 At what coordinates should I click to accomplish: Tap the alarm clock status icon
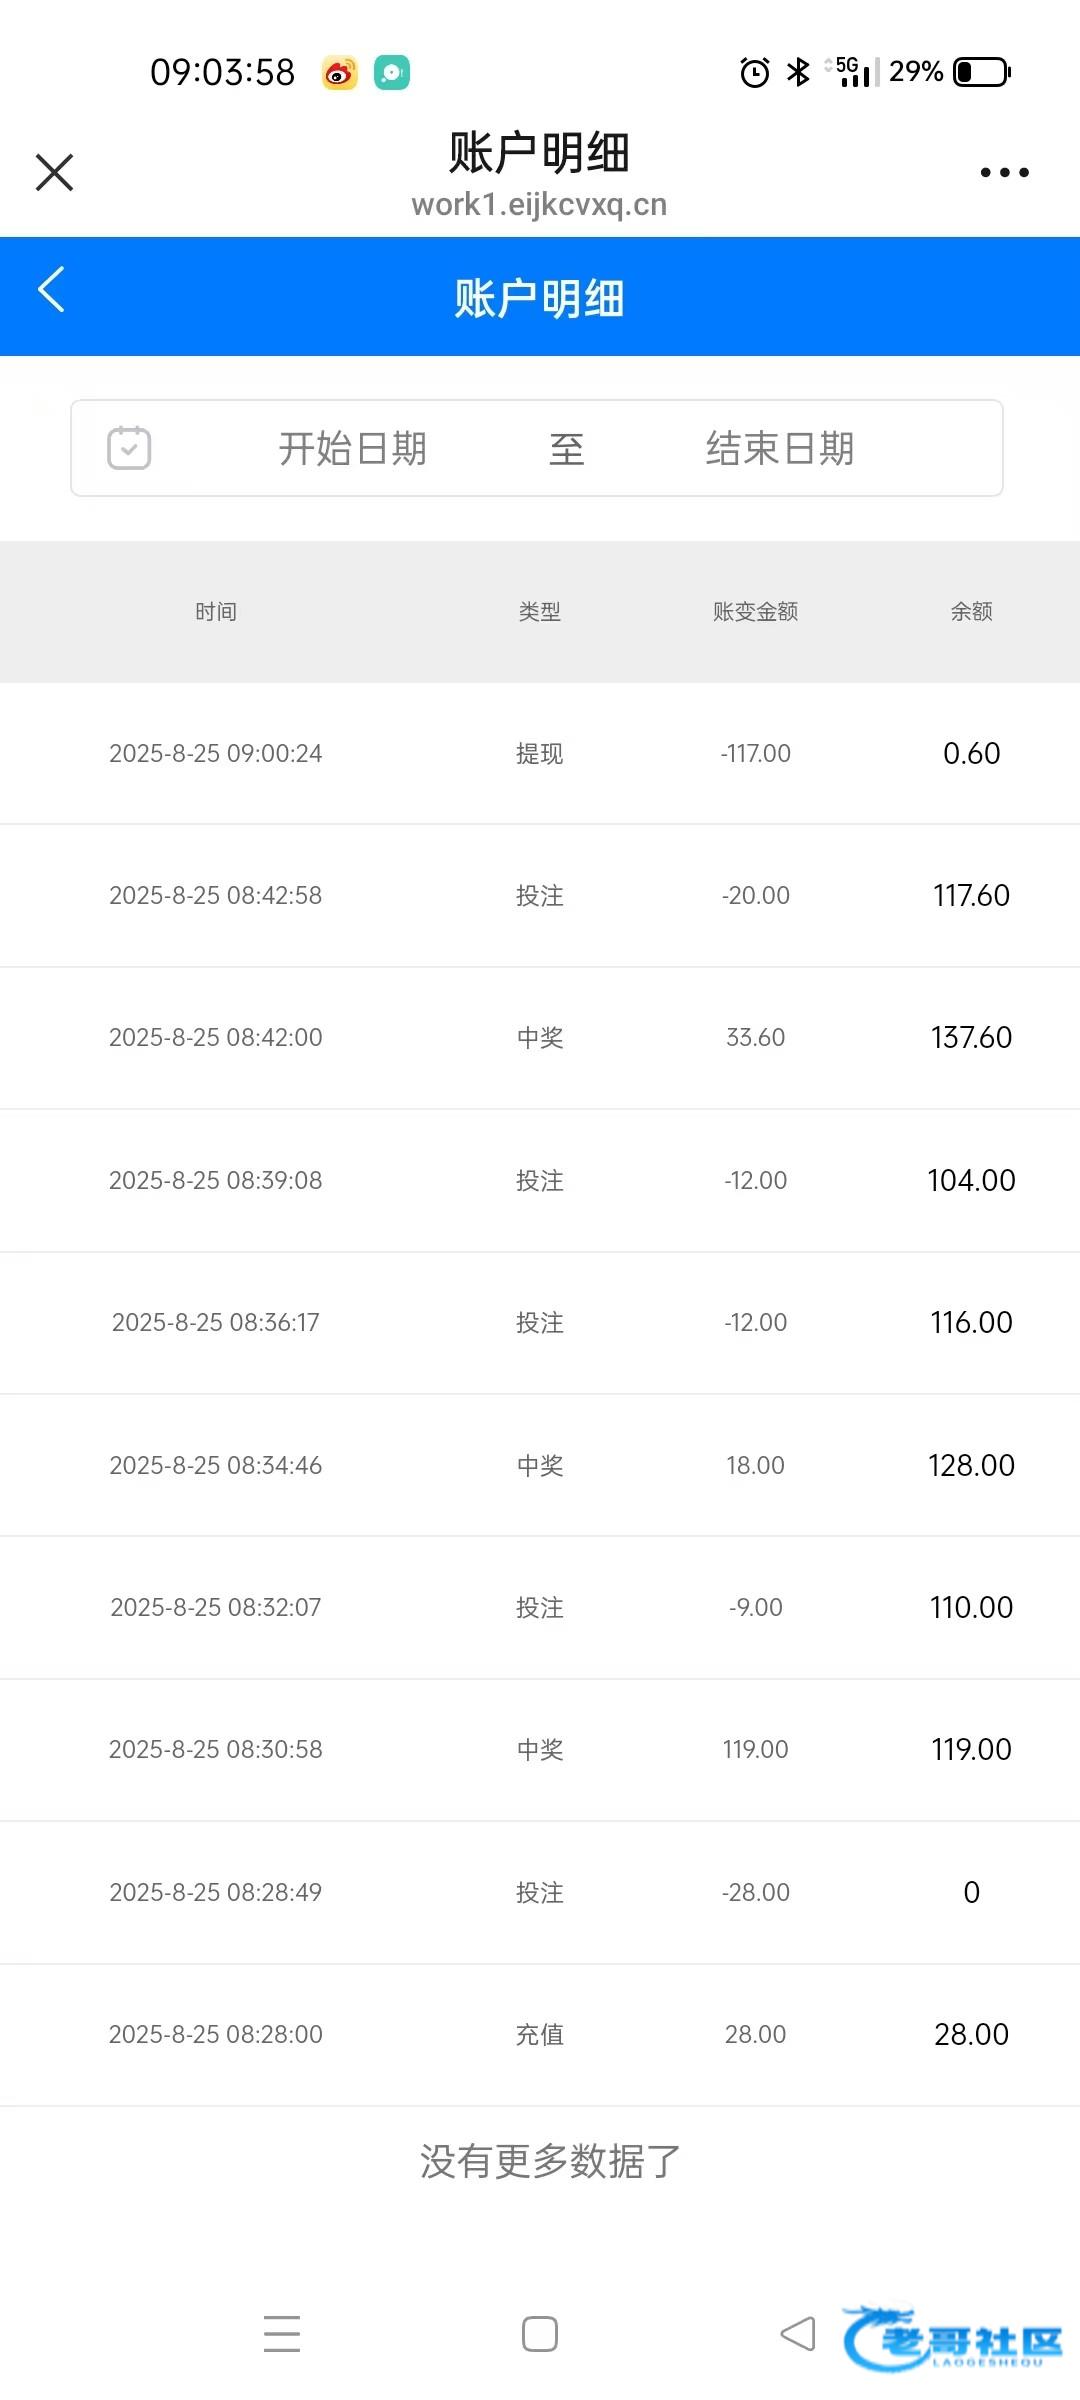755,73
